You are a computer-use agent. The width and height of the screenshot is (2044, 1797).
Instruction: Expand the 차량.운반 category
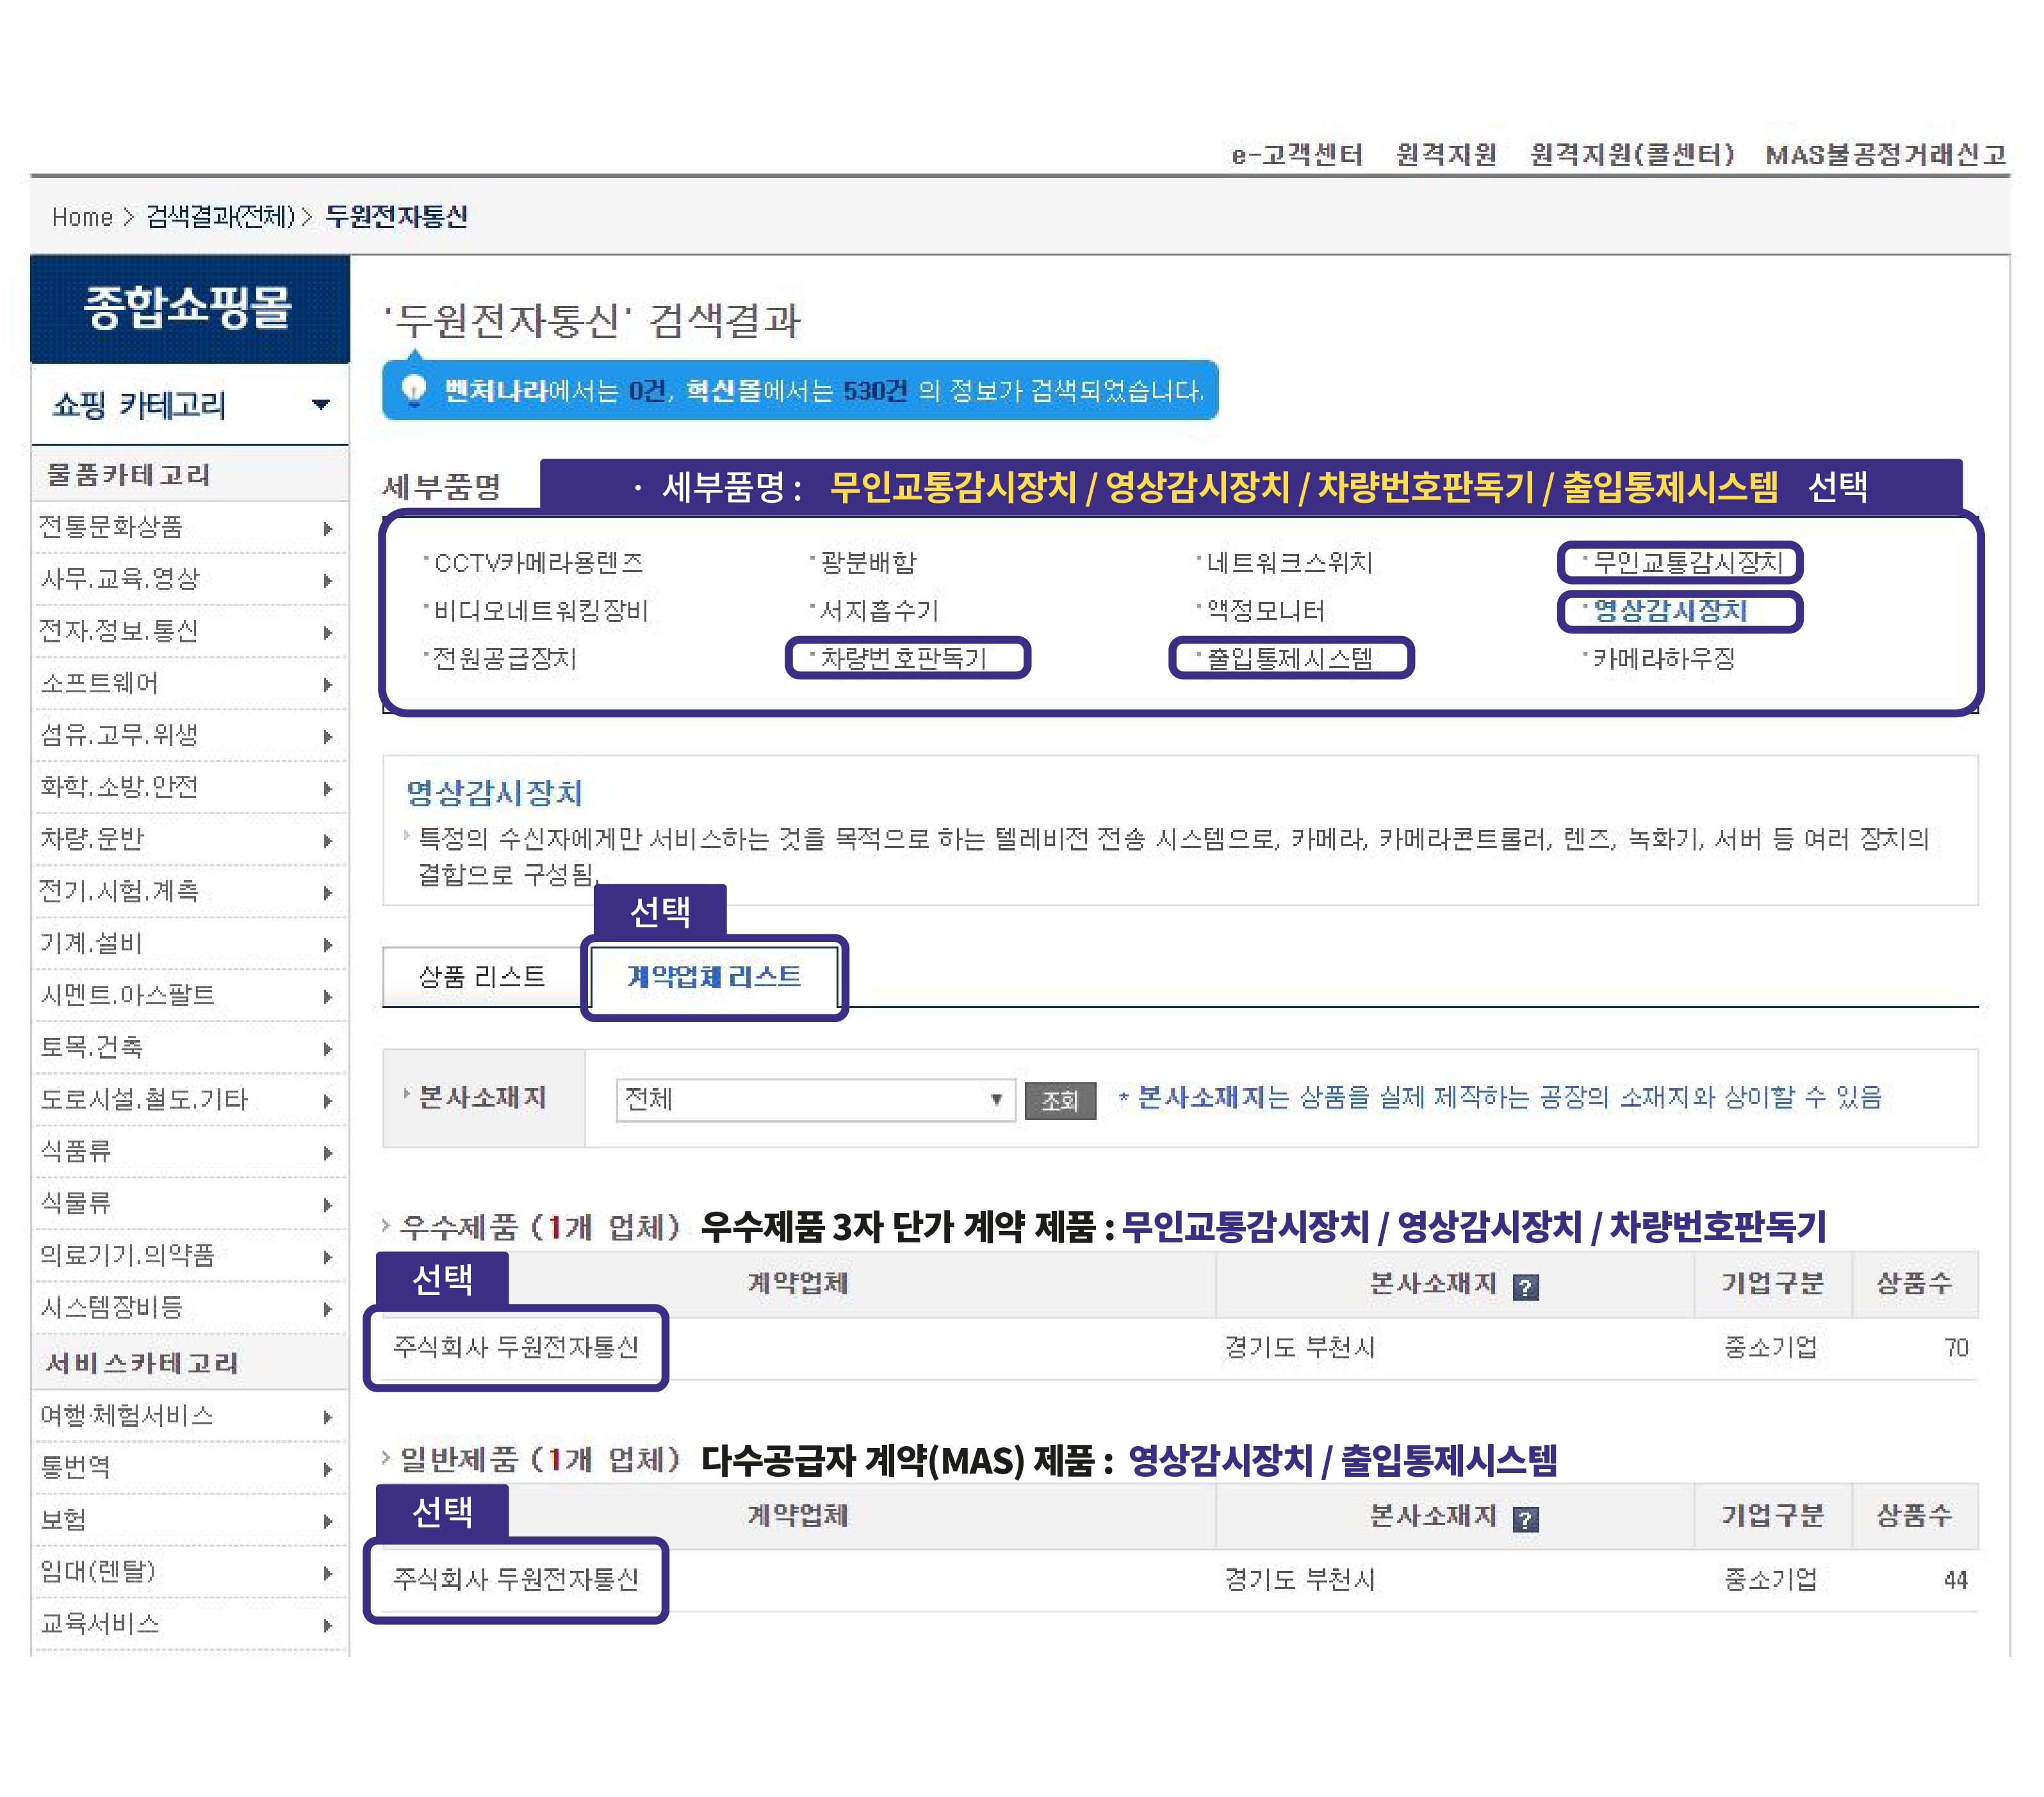(190, 839)
